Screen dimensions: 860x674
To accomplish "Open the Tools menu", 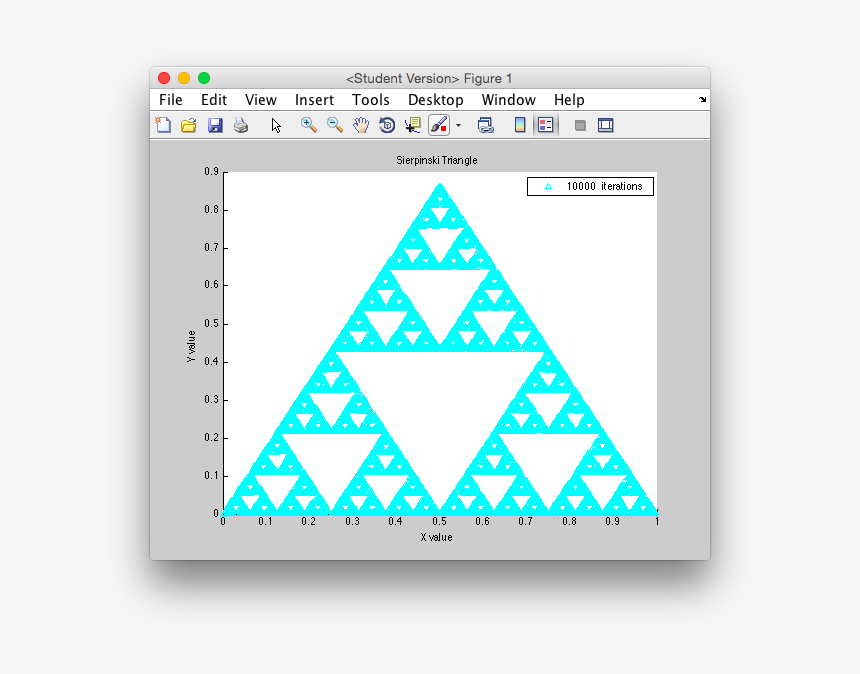I will coord(370,100).
